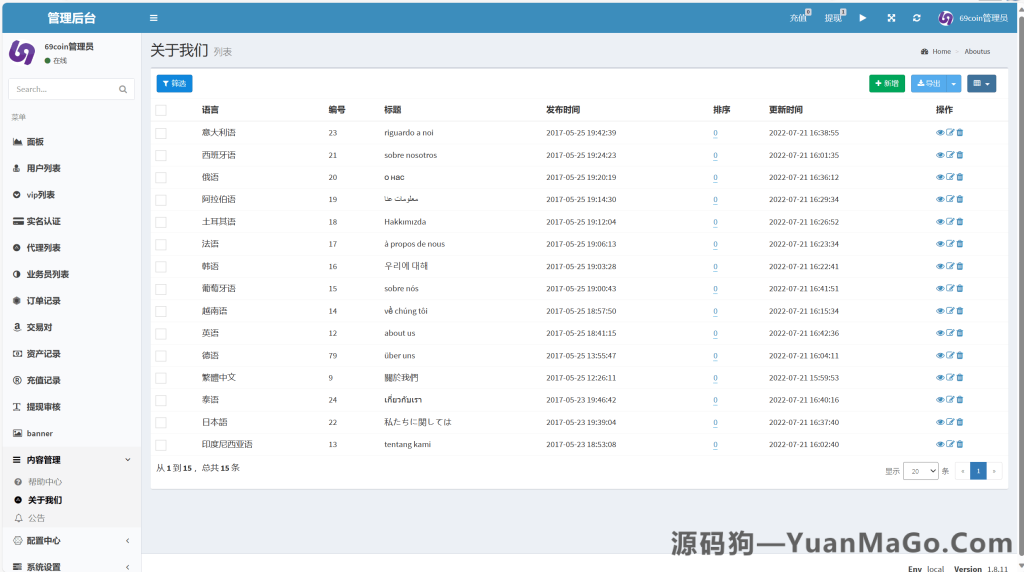
Task: Delete the 葡萄牙语 row
Action: click(x=960, y=288)
